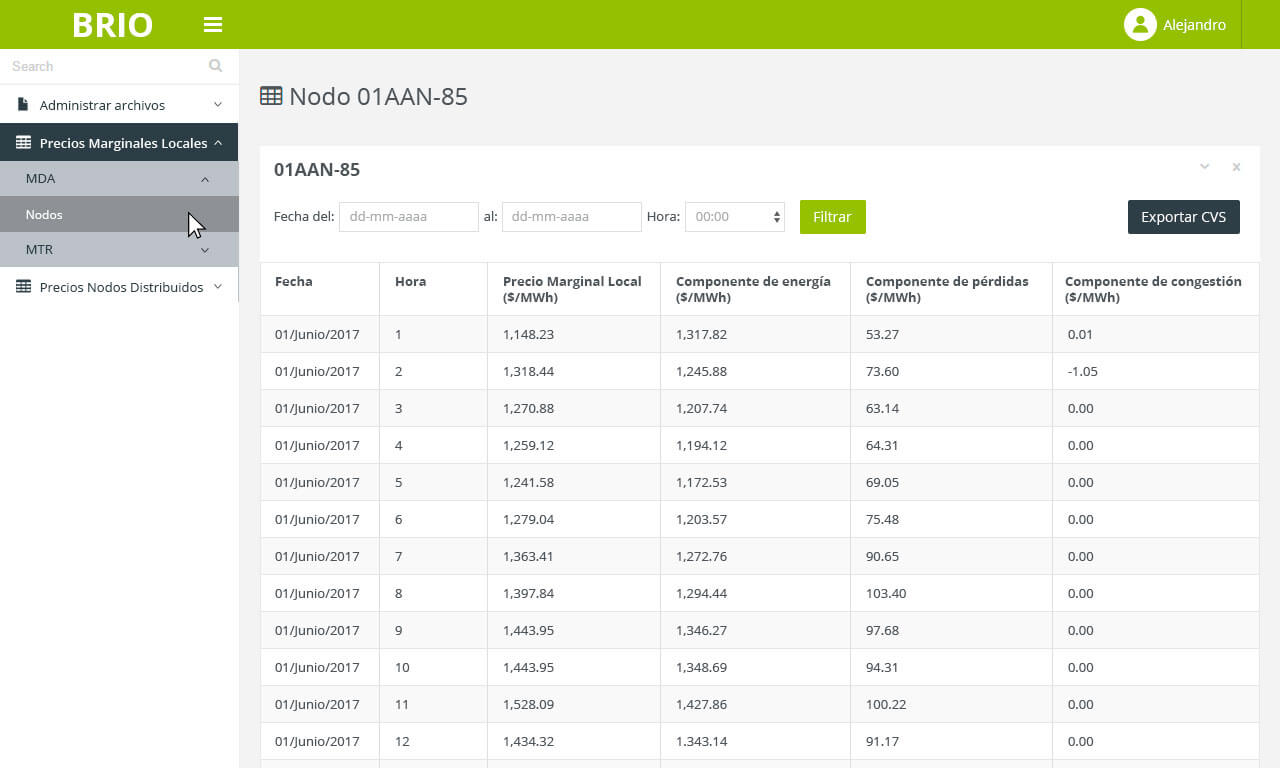Close the 01AAN-85 panel

(x=1236, y=167)
